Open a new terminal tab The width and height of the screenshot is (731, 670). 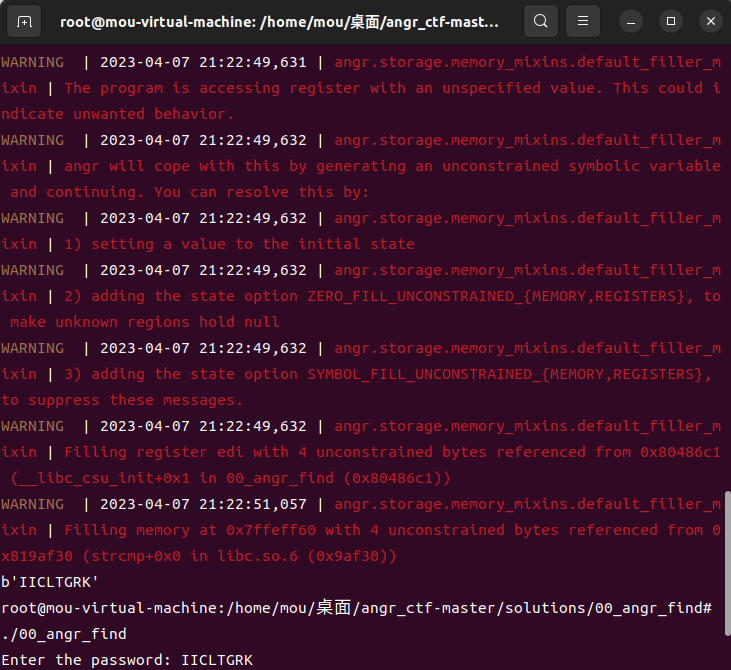25,21
